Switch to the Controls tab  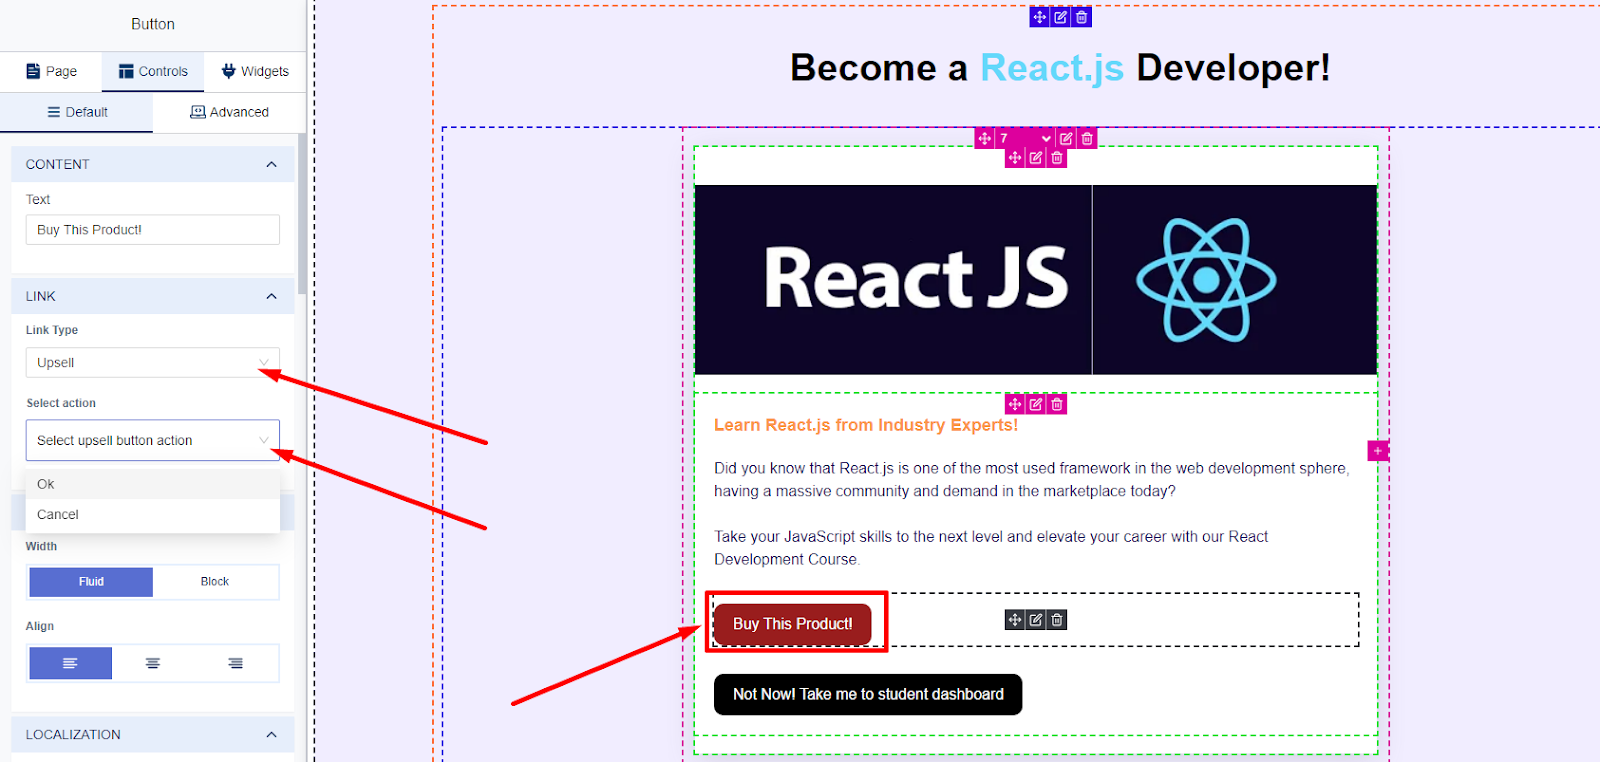point(153,71)
